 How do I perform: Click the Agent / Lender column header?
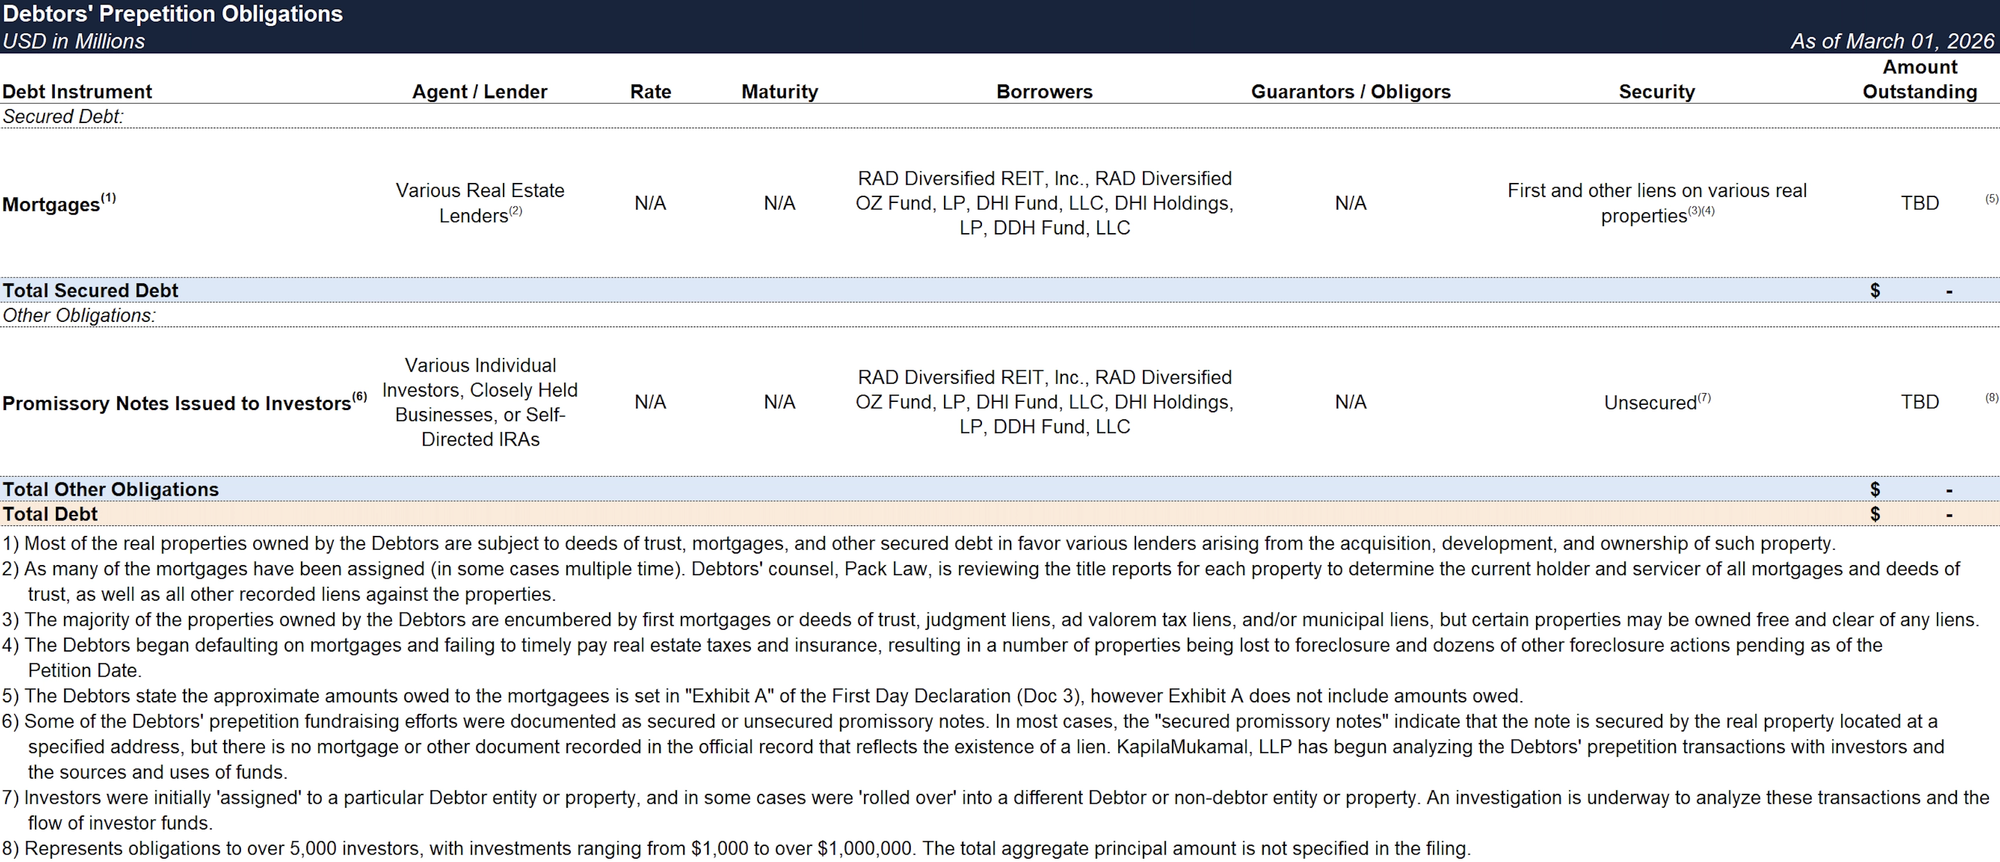(x=479, y=92)
